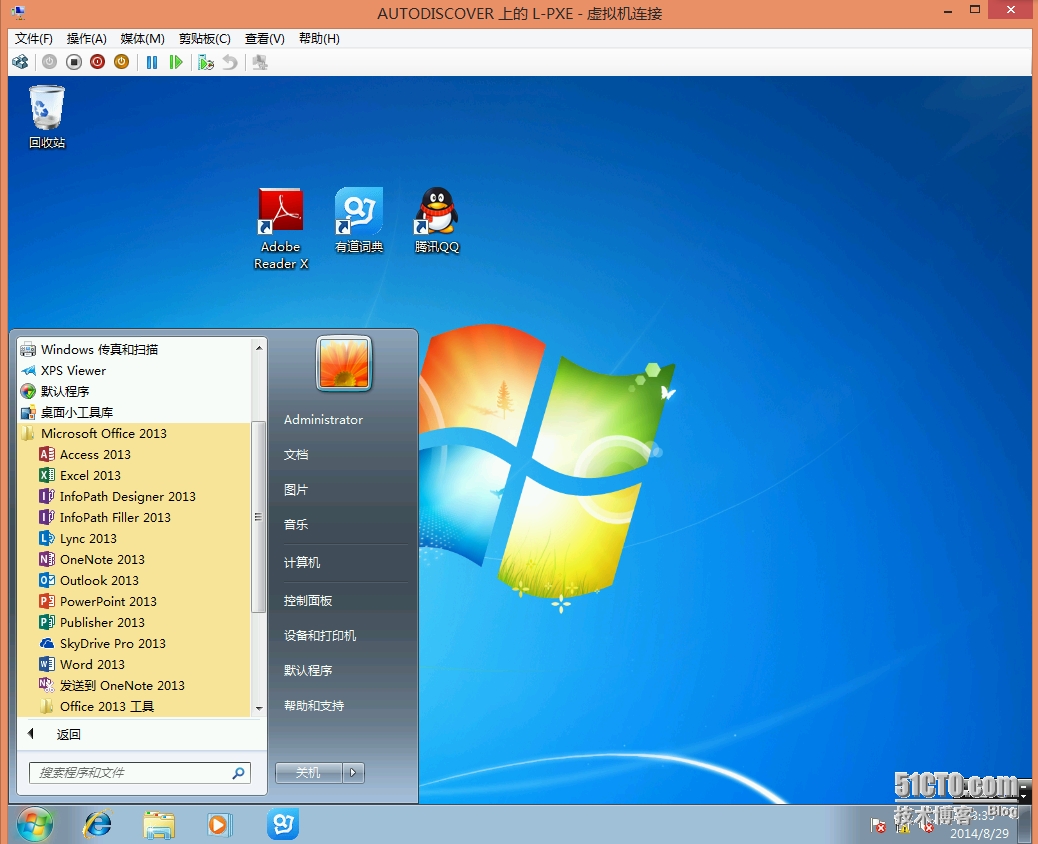The image size is (1038, 844).
Task: Open 桌面小工具库 from the programs list
Action: 134,412
